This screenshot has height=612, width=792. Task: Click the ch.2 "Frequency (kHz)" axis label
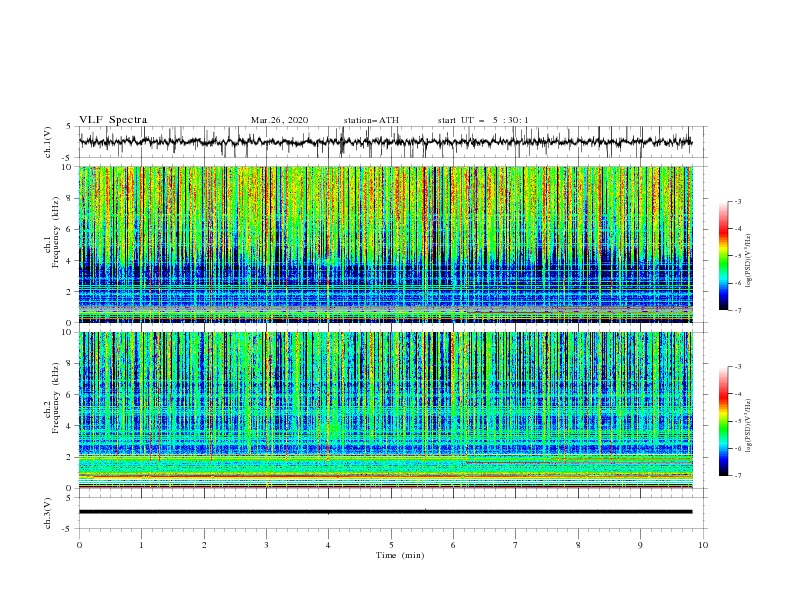[56, 398]
